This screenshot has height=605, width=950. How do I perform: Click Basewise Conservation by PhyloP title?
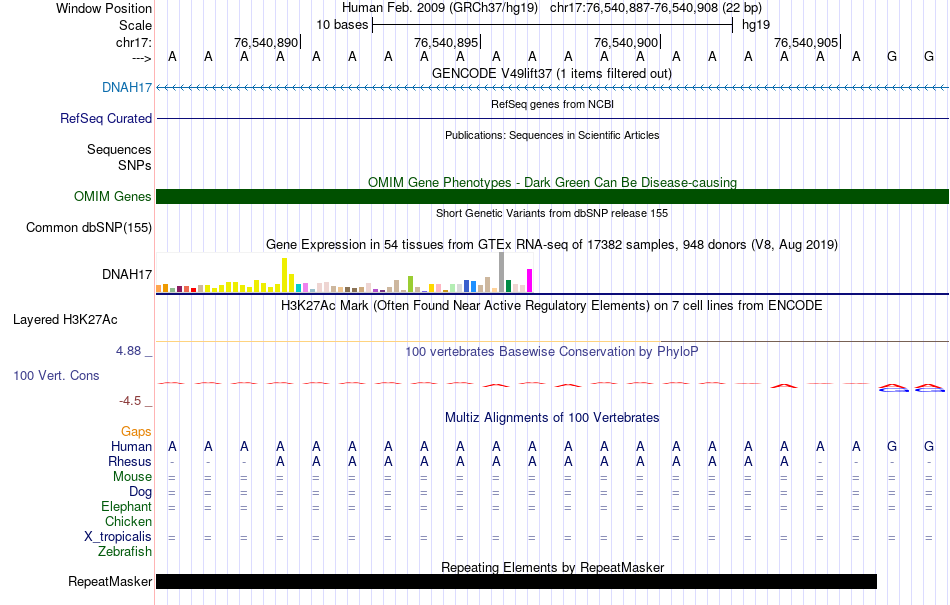[x=552, y=352]
